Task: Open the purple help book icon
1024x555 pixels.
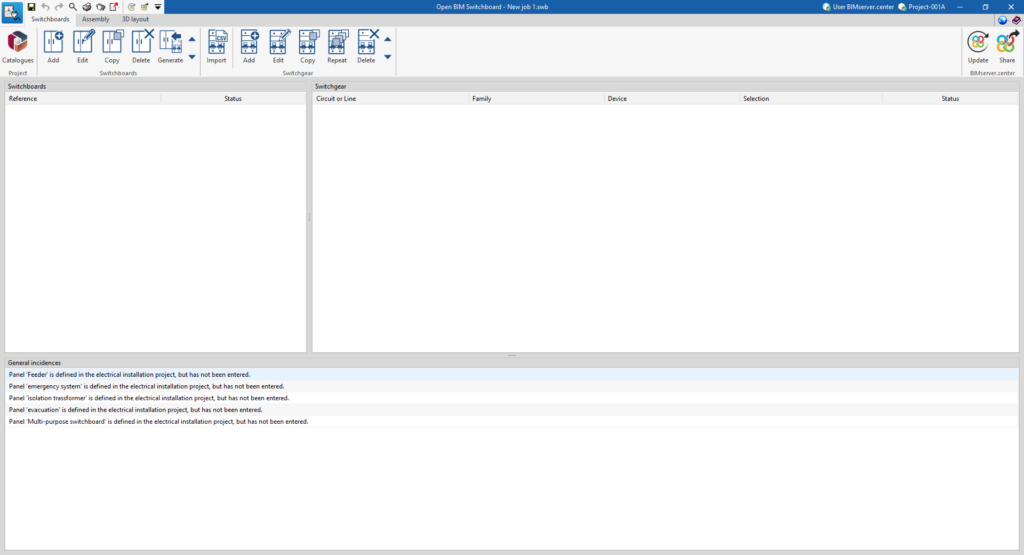Action: 1016,20
